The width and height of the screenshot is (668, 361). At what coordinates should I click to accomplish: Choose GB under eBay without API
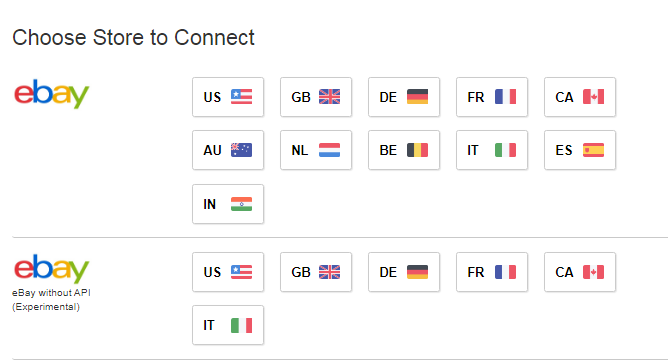pos(316,272)
